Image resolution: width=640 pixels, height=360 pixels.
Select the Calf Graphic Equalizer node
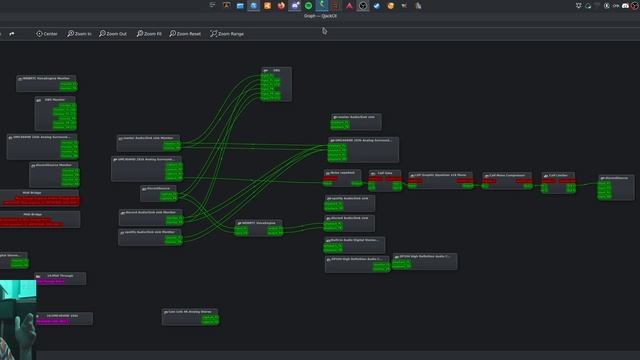click(x=440, y=180)
